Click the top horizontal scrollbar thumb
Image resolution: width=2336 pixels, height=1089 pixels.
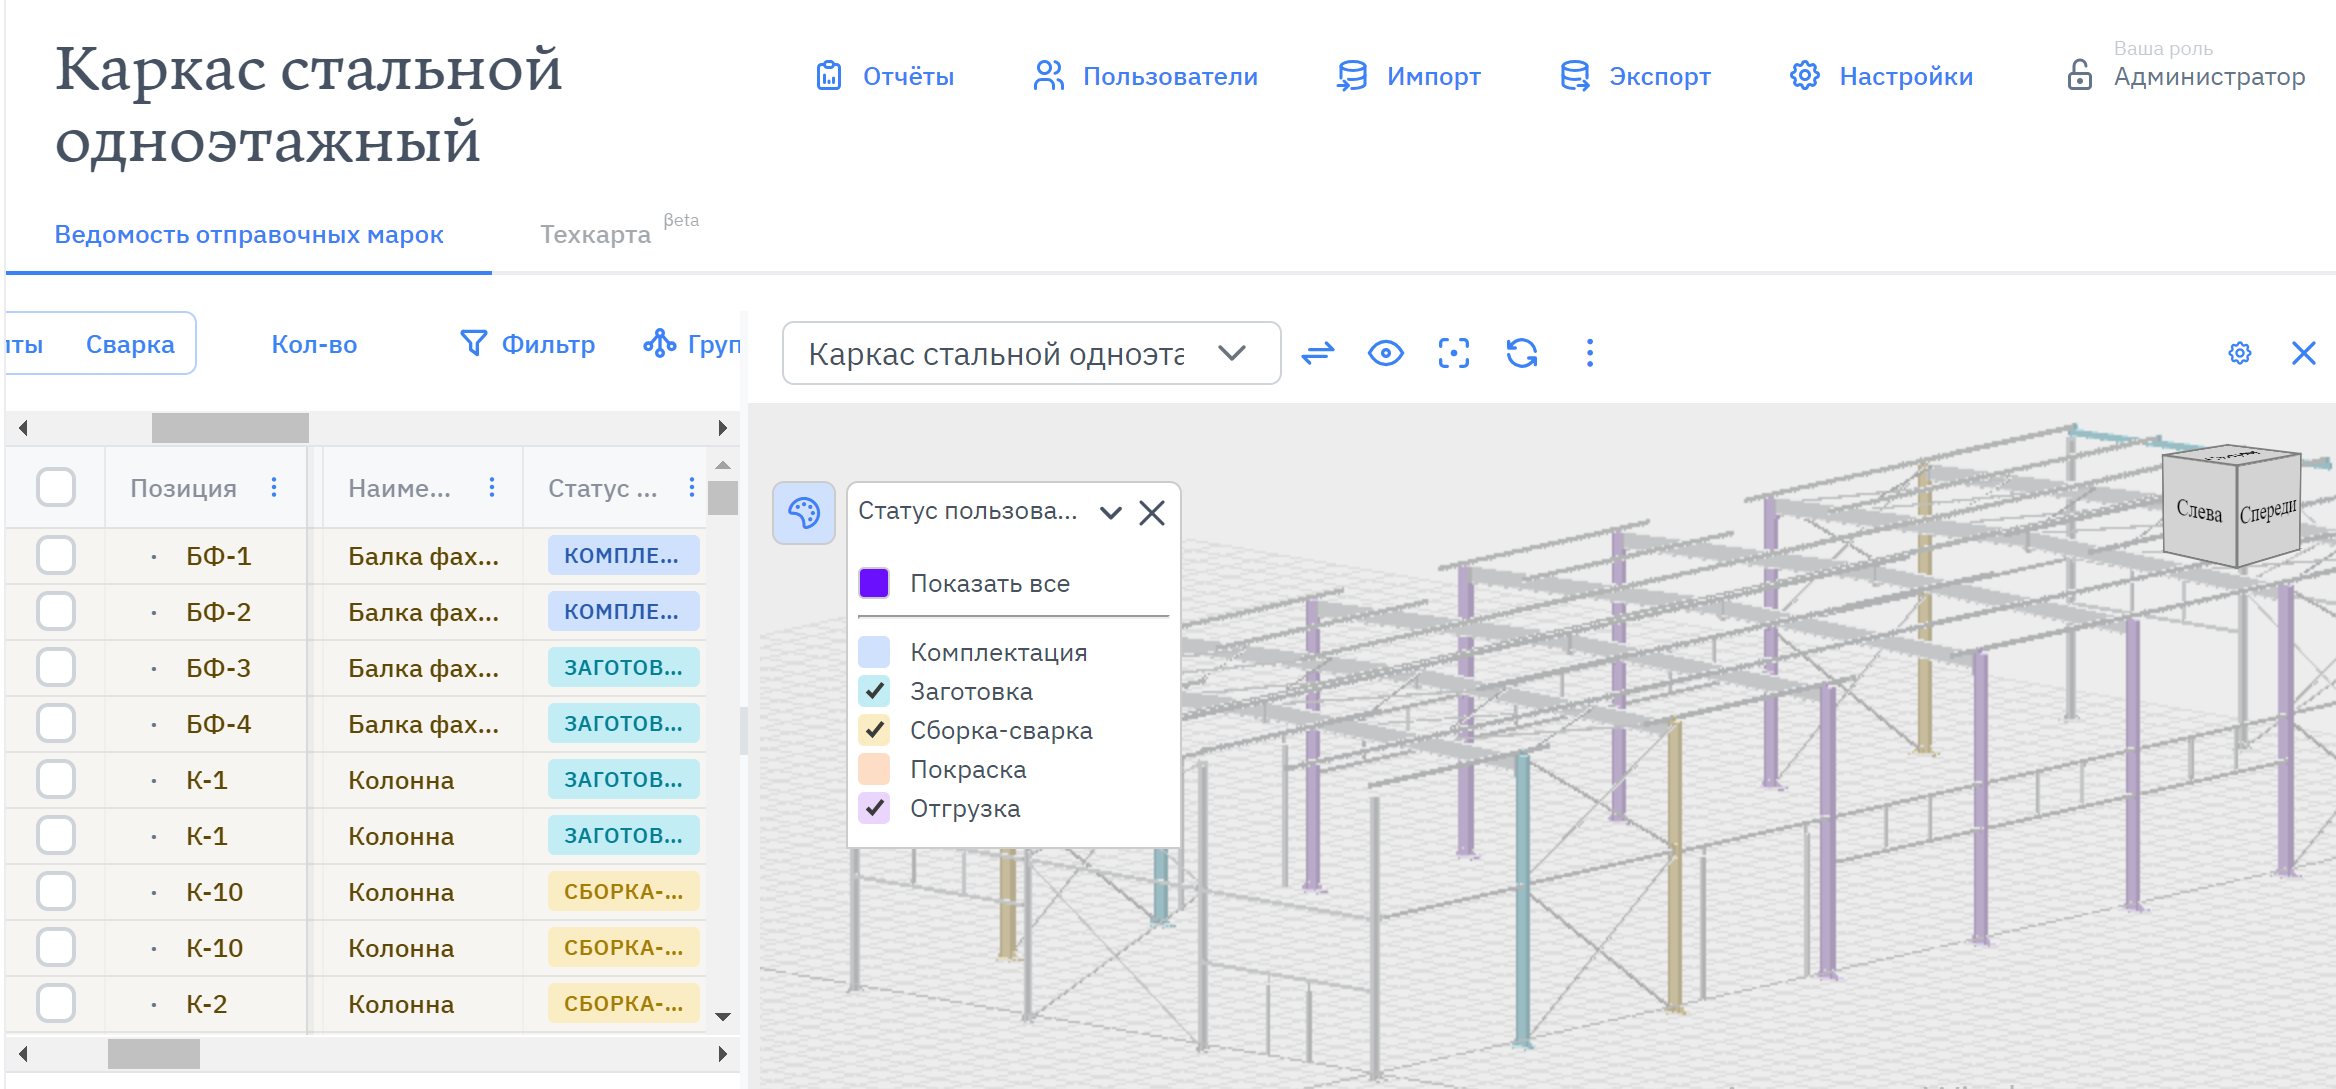click(x=230, y=428)
